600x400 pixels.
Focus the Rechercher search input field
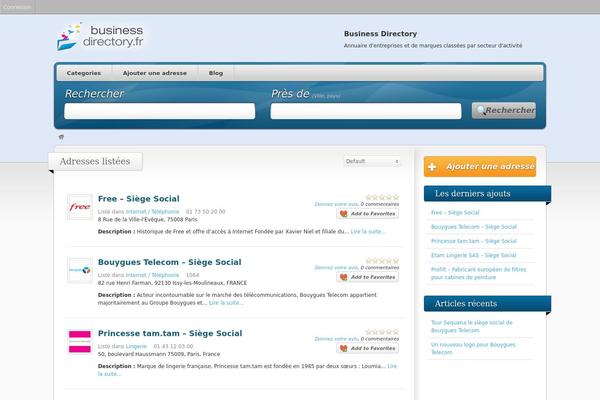tap(160, 111)
